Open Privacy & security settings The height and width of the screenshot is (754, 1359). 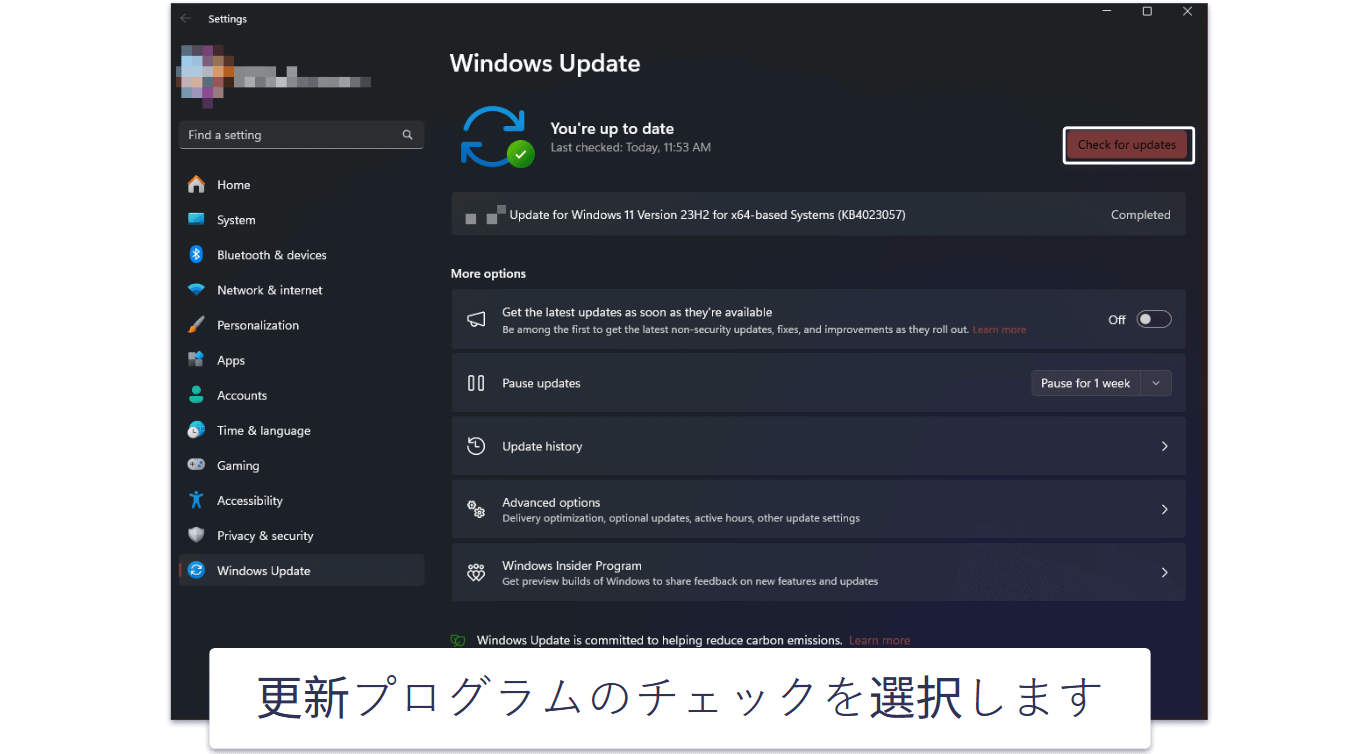301,535
